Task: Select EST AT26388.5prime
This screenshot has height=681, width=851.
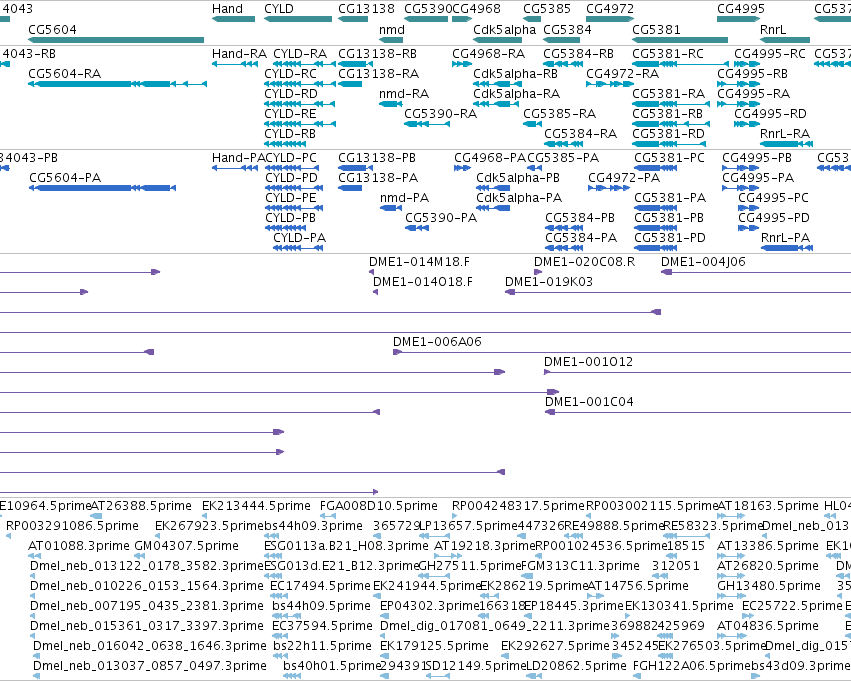Action: (141, 506)
